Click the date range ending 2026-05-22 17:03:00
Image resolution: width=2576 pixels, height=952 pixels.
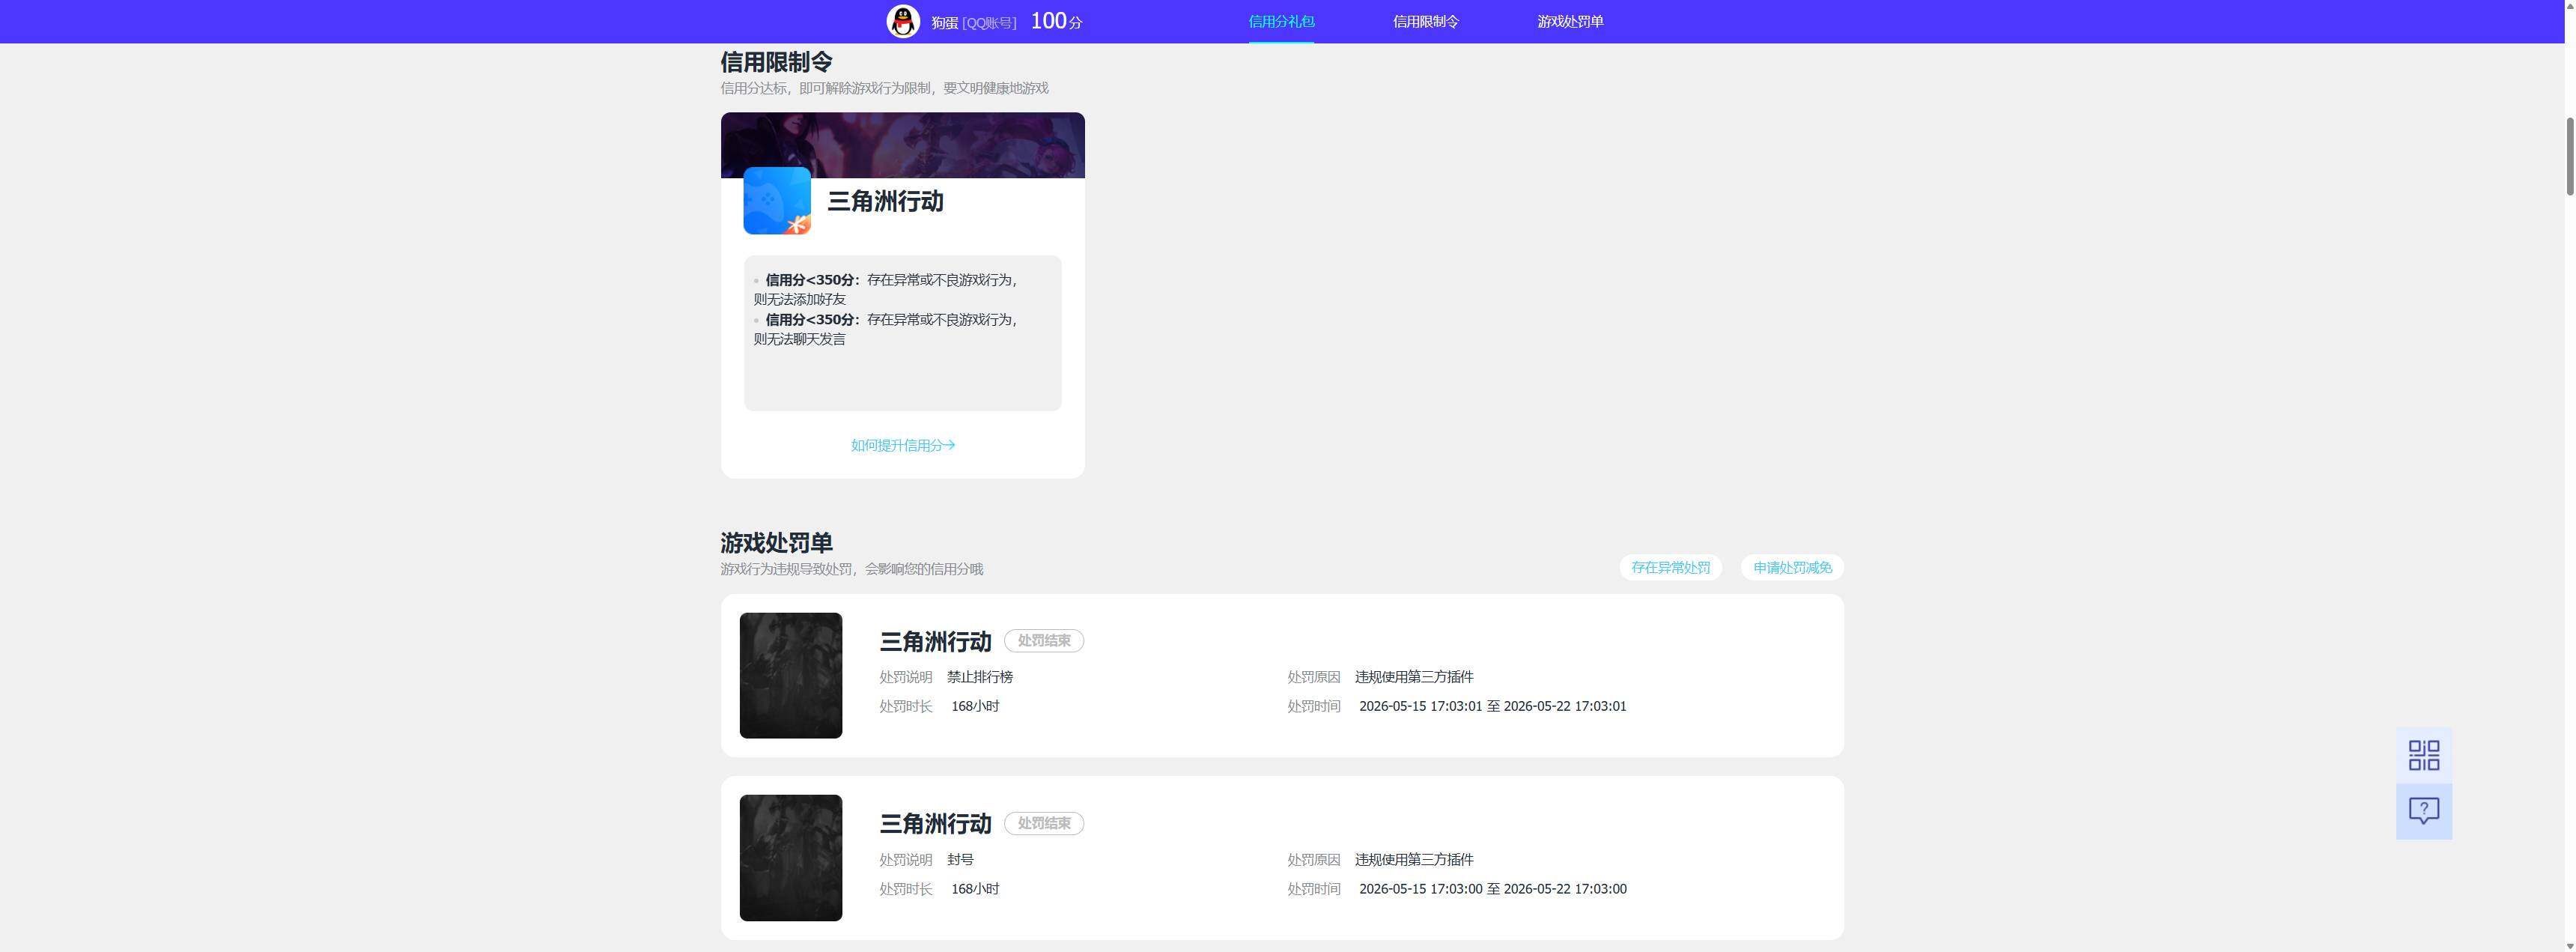point(1492,889)
